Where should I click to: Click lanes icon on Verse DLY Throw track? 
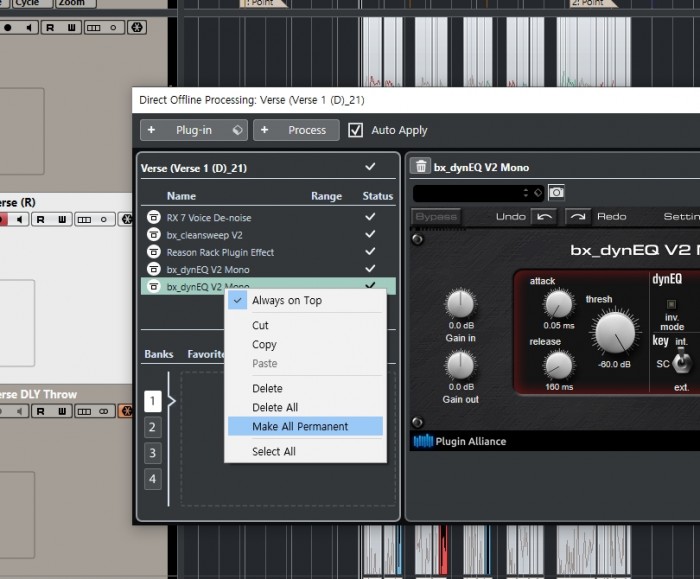tap(84, 411)
